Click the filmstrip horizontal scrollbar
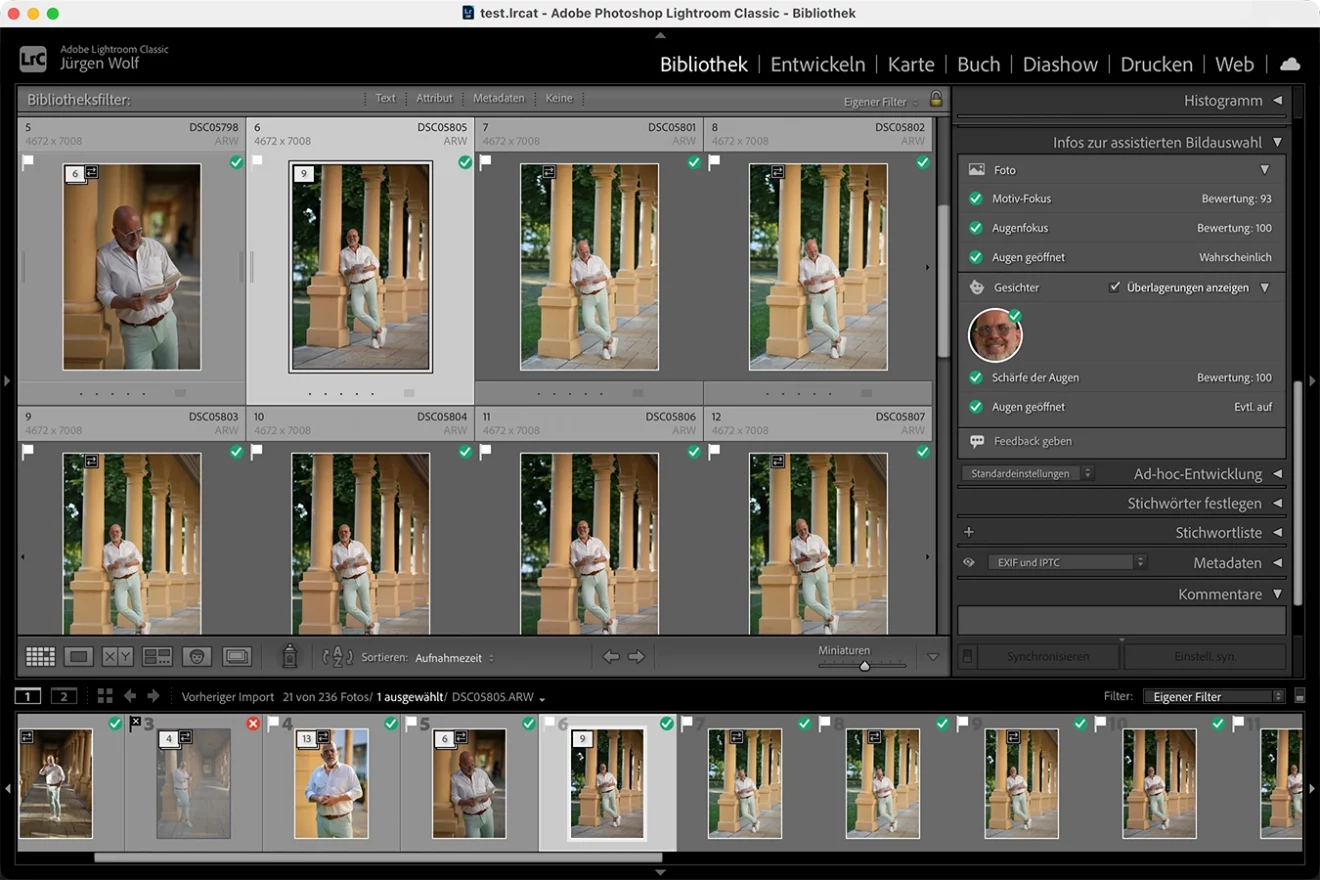 click(378, 857)
